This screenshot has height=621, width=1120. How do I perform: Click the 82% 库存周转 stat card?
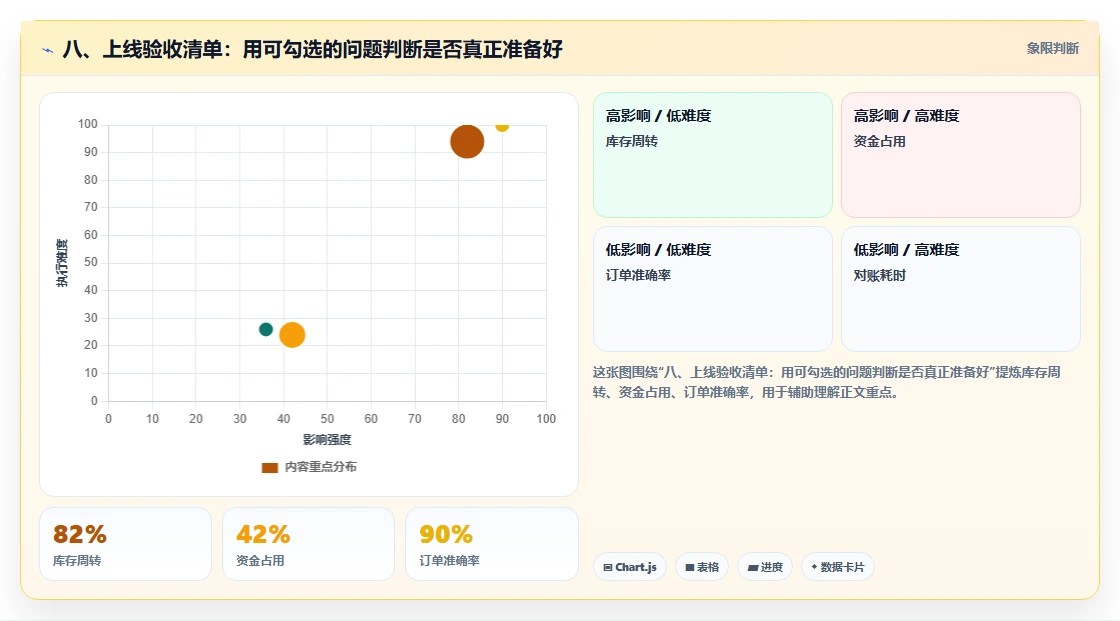[126, 544]
